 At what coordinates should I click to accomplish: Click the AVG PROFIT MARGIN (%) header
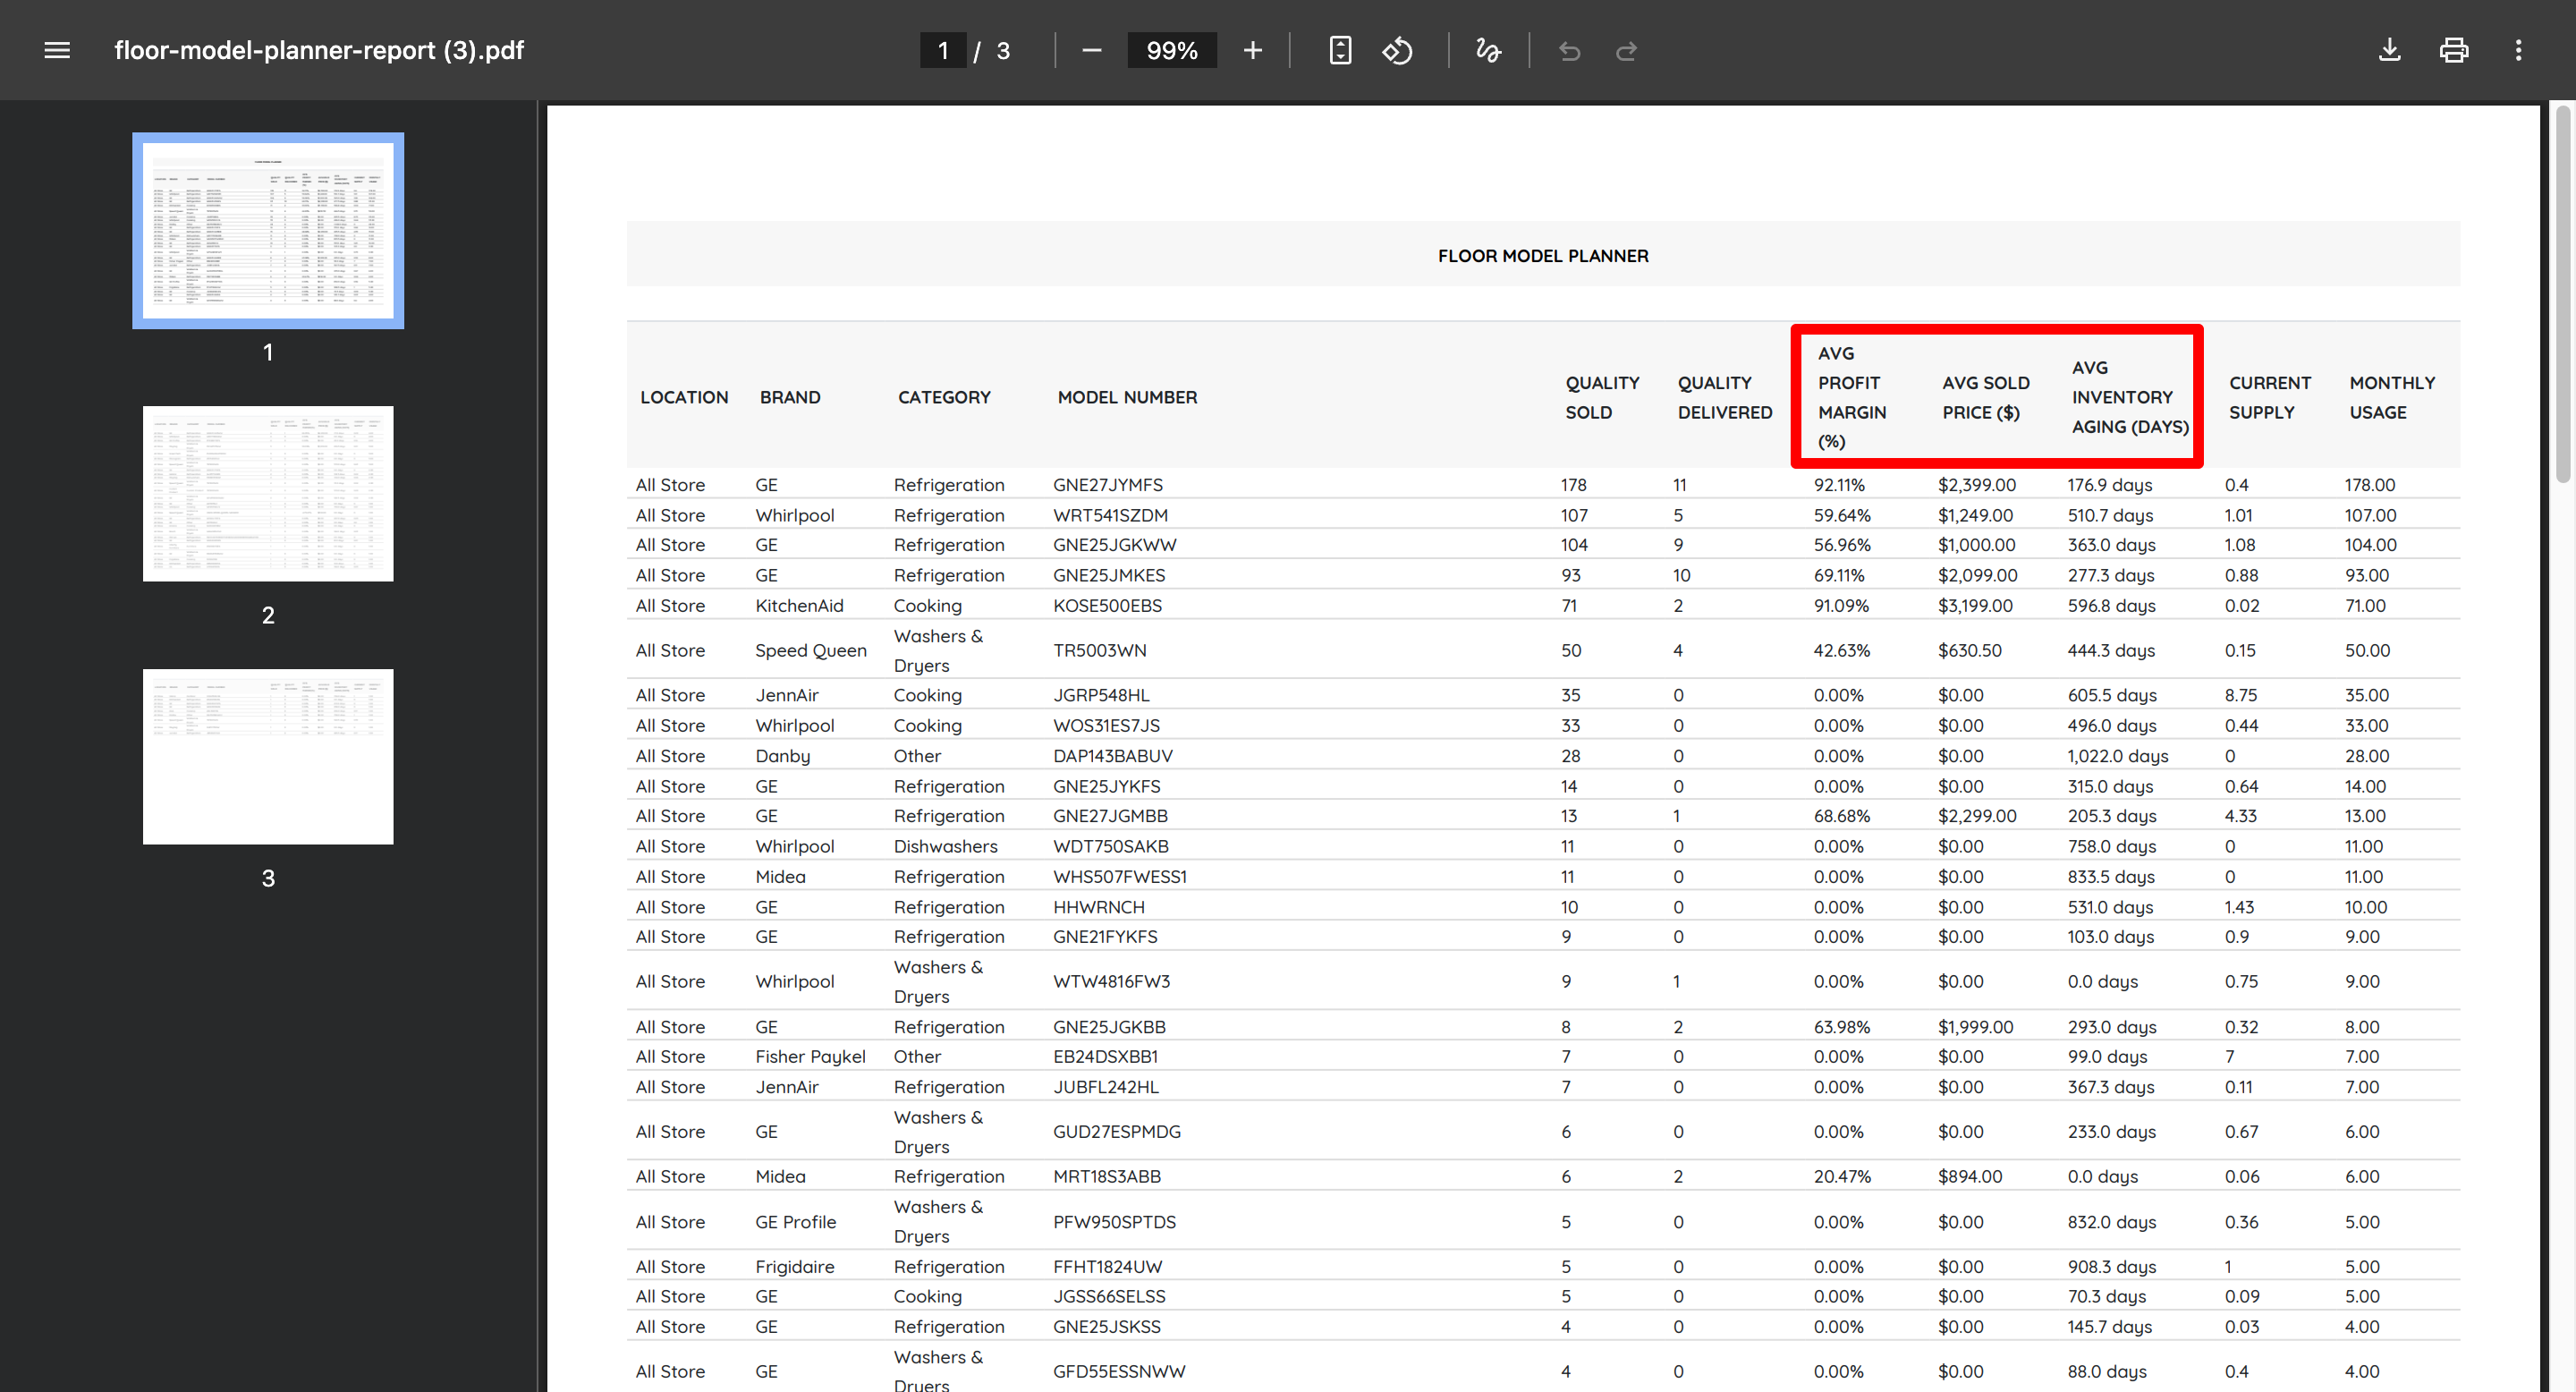[1852, 397]
